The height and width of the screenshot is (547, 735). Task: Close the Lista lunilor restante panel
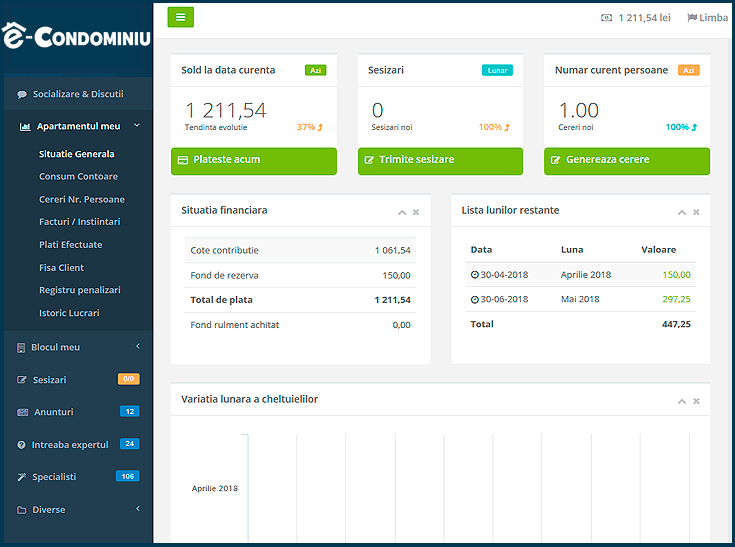[x=696, y=212]
